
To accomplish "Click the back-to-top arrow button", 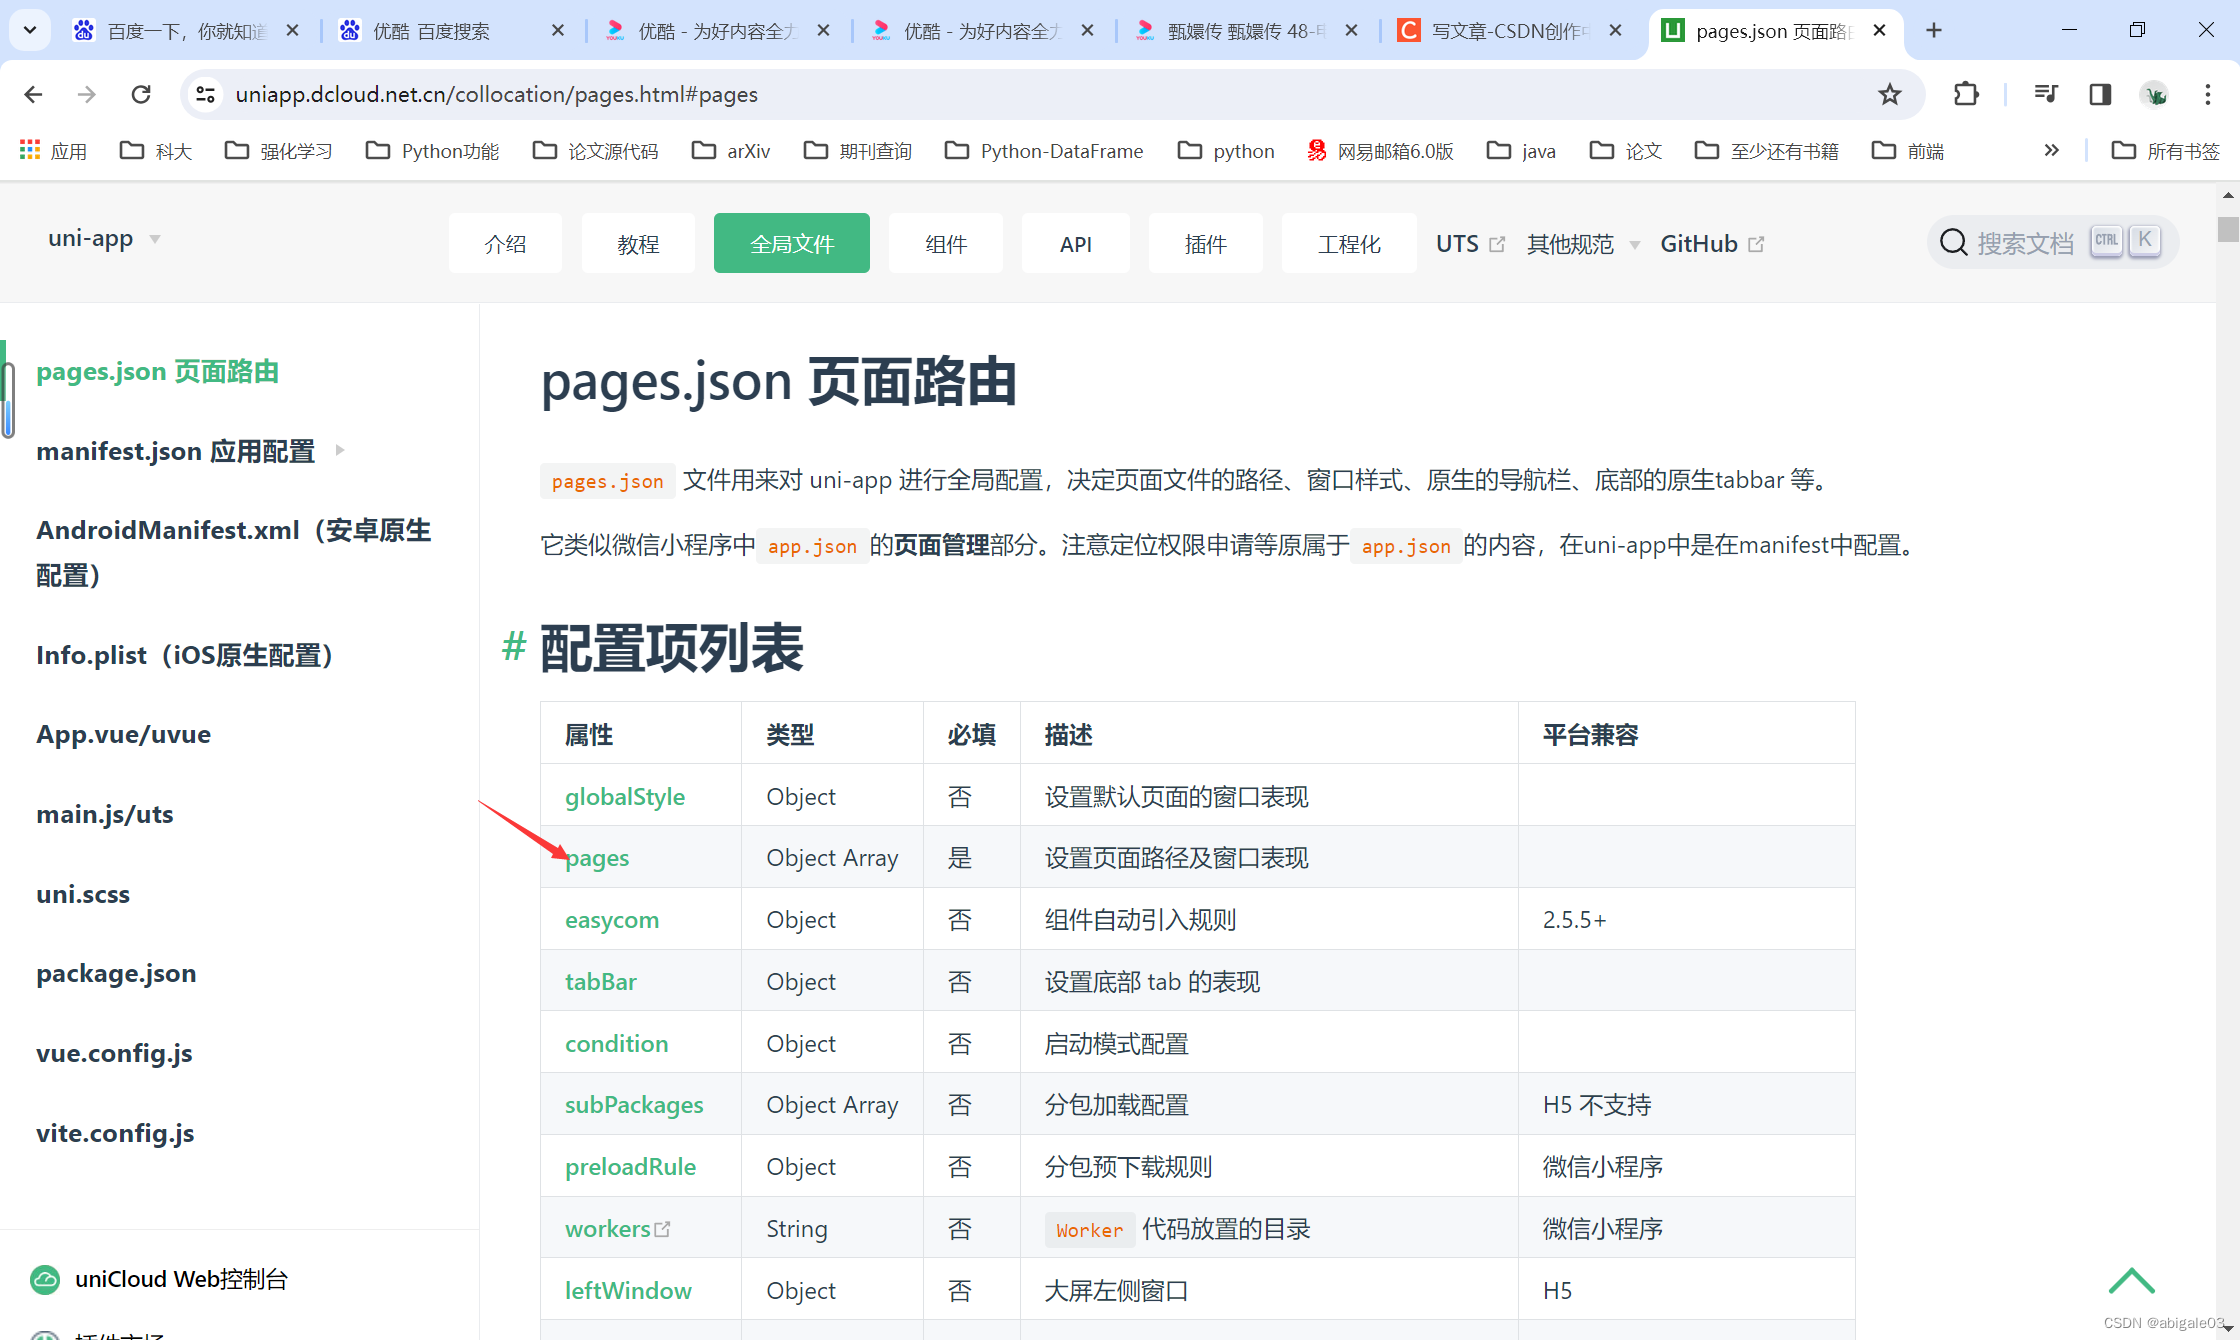I will tap(2131, 1280).
